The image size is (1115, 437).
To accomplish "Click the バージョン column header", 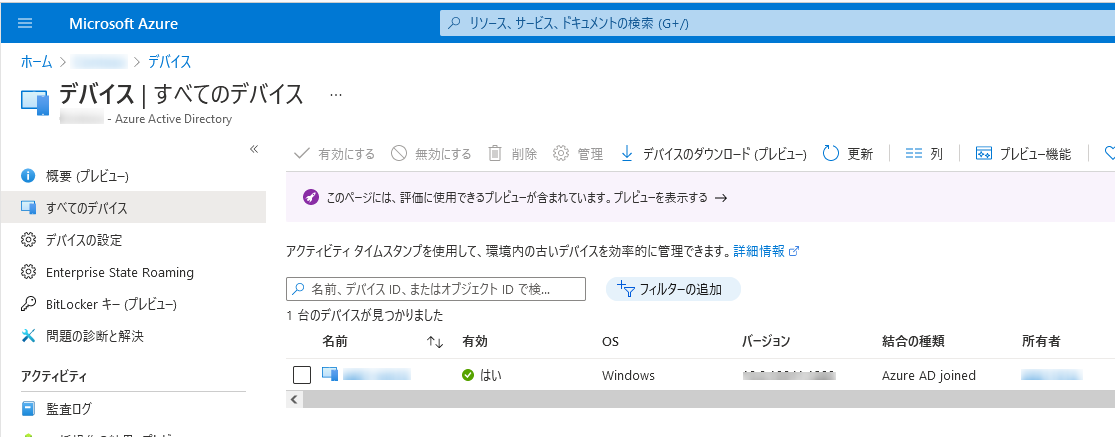I will point(766,341).
